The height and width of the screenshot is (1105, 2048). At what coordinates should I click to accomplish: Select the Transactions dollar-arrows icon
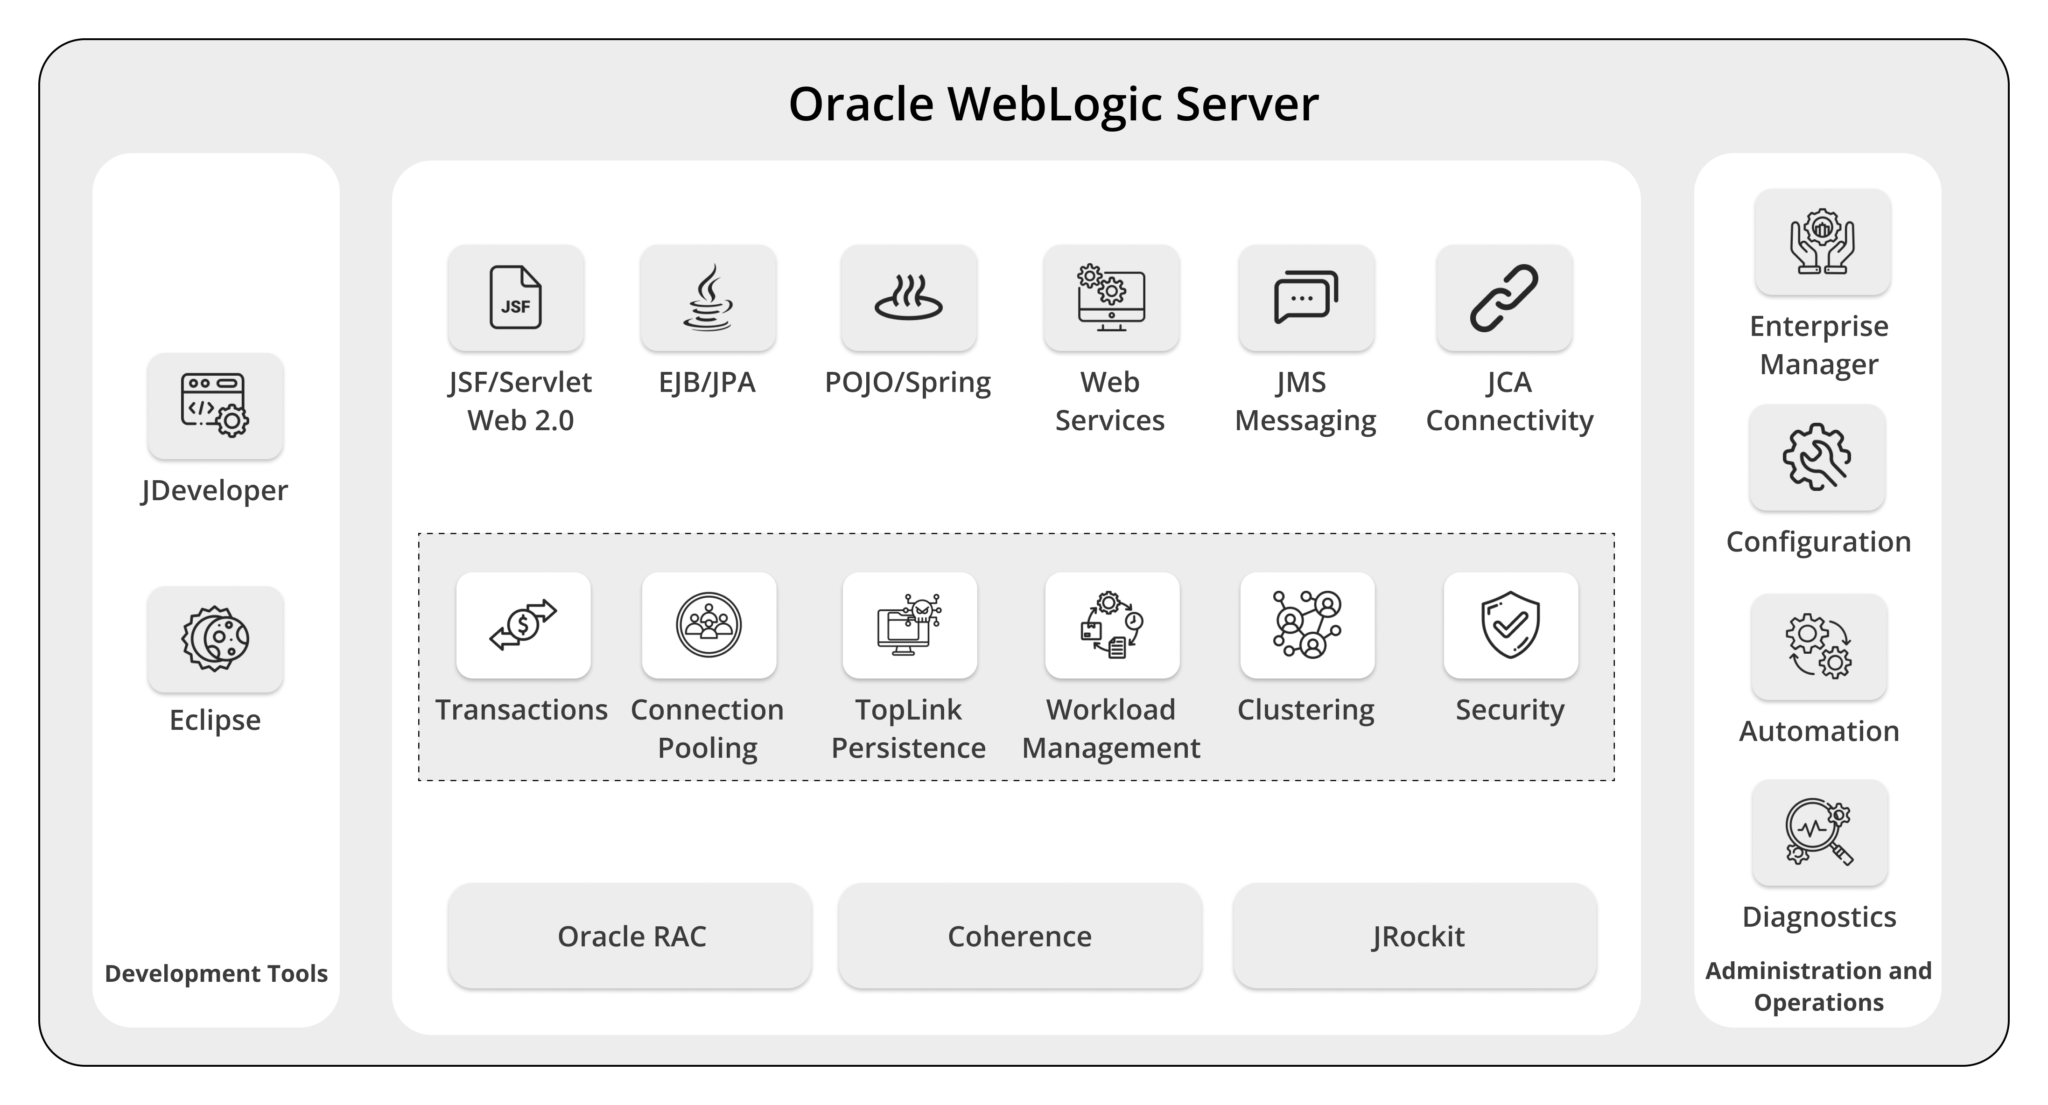pos(523,625)
